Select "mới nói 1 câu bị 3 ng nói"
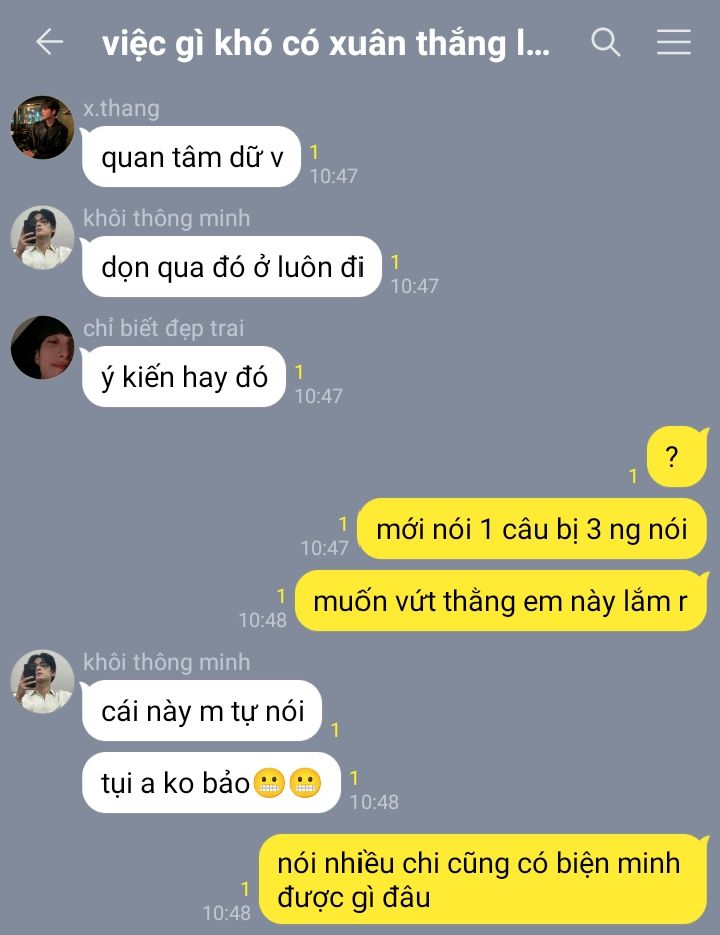This screenshot has height=935, width=720. (532, 529)
